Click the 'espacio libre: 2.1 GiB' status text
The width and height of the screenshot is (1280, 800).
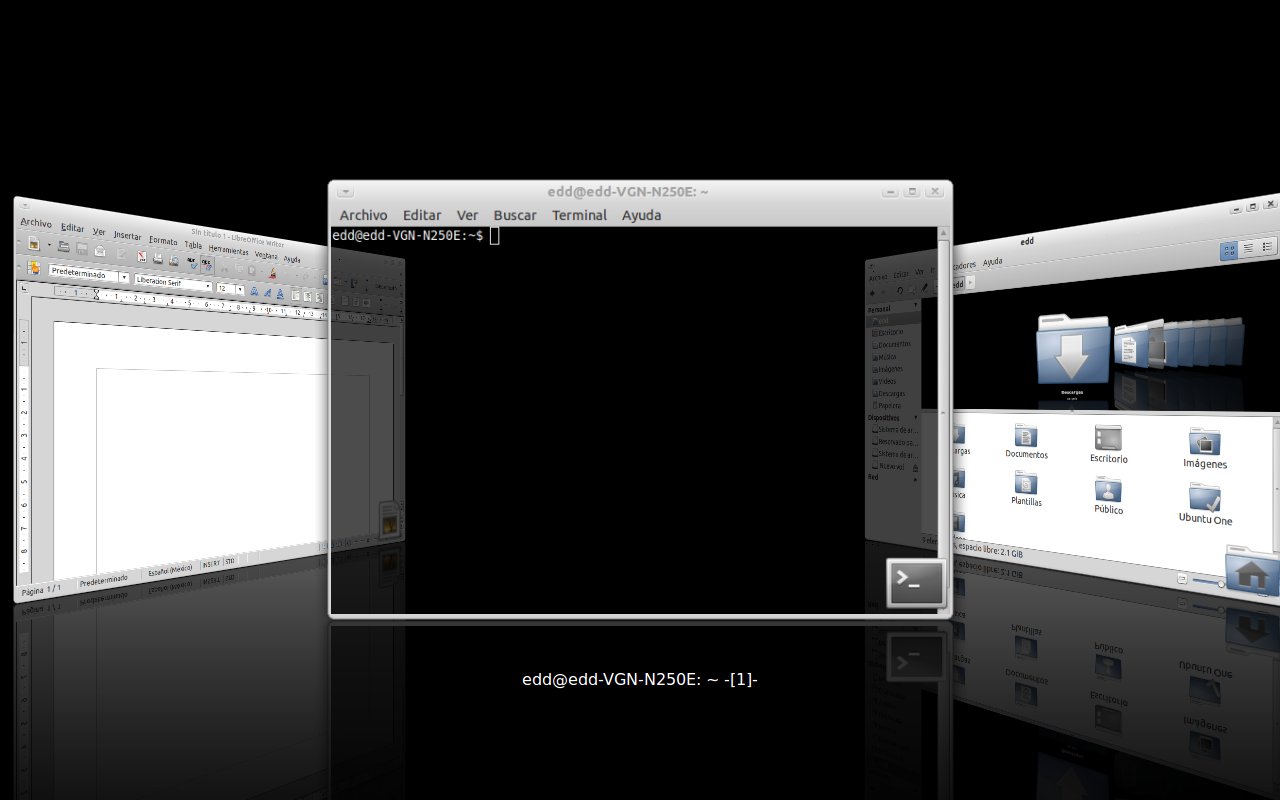[990, 550]
